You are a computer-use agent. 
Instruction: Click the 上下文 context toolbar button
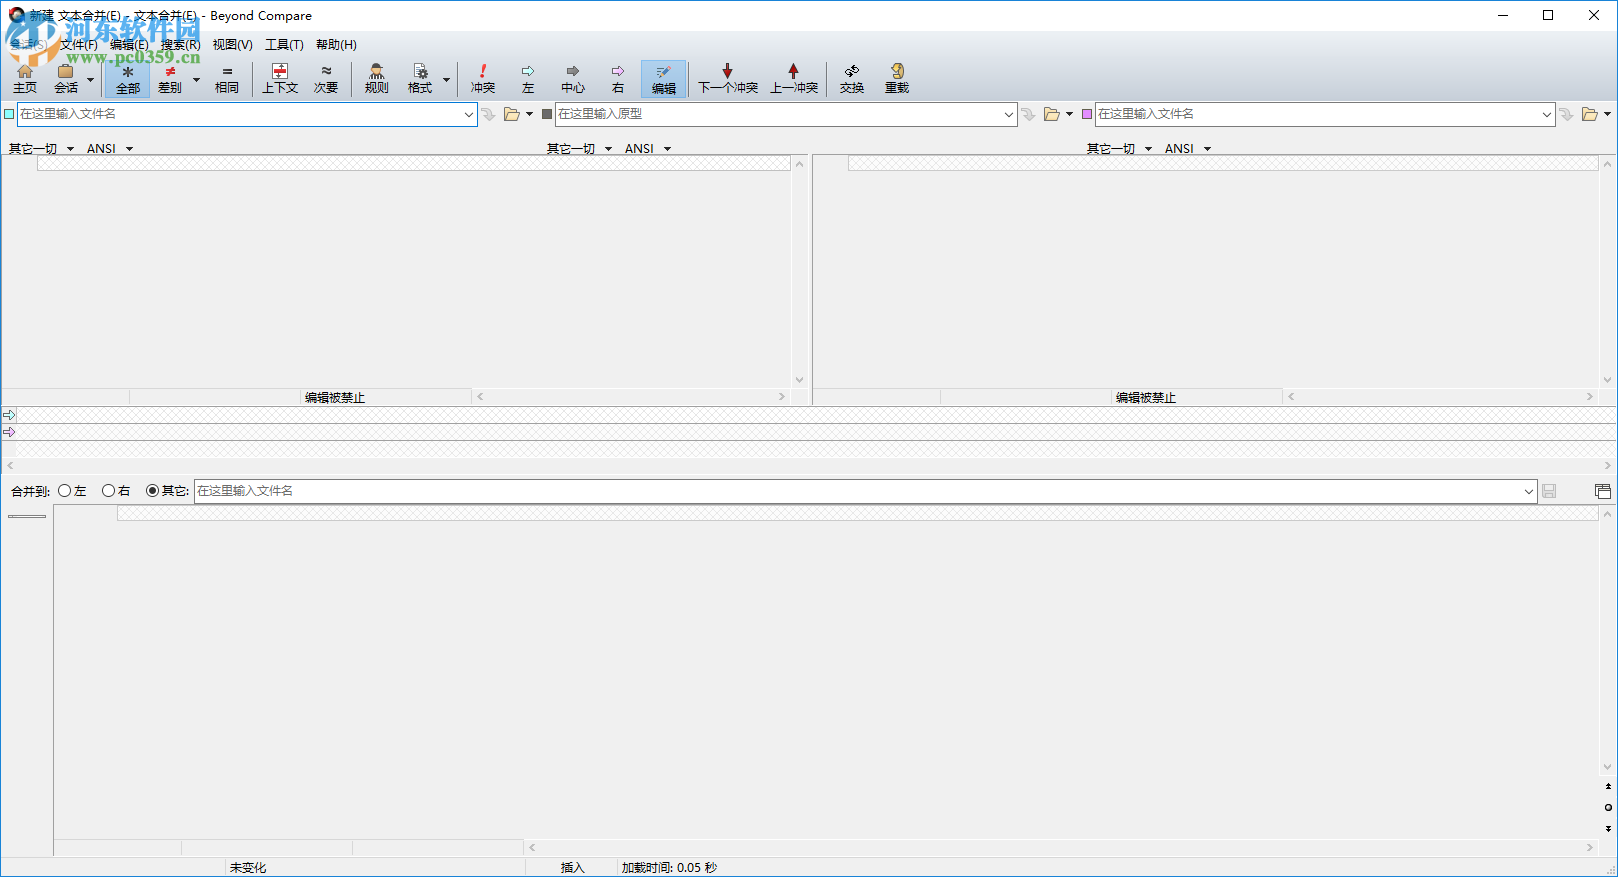click(280, 78)
